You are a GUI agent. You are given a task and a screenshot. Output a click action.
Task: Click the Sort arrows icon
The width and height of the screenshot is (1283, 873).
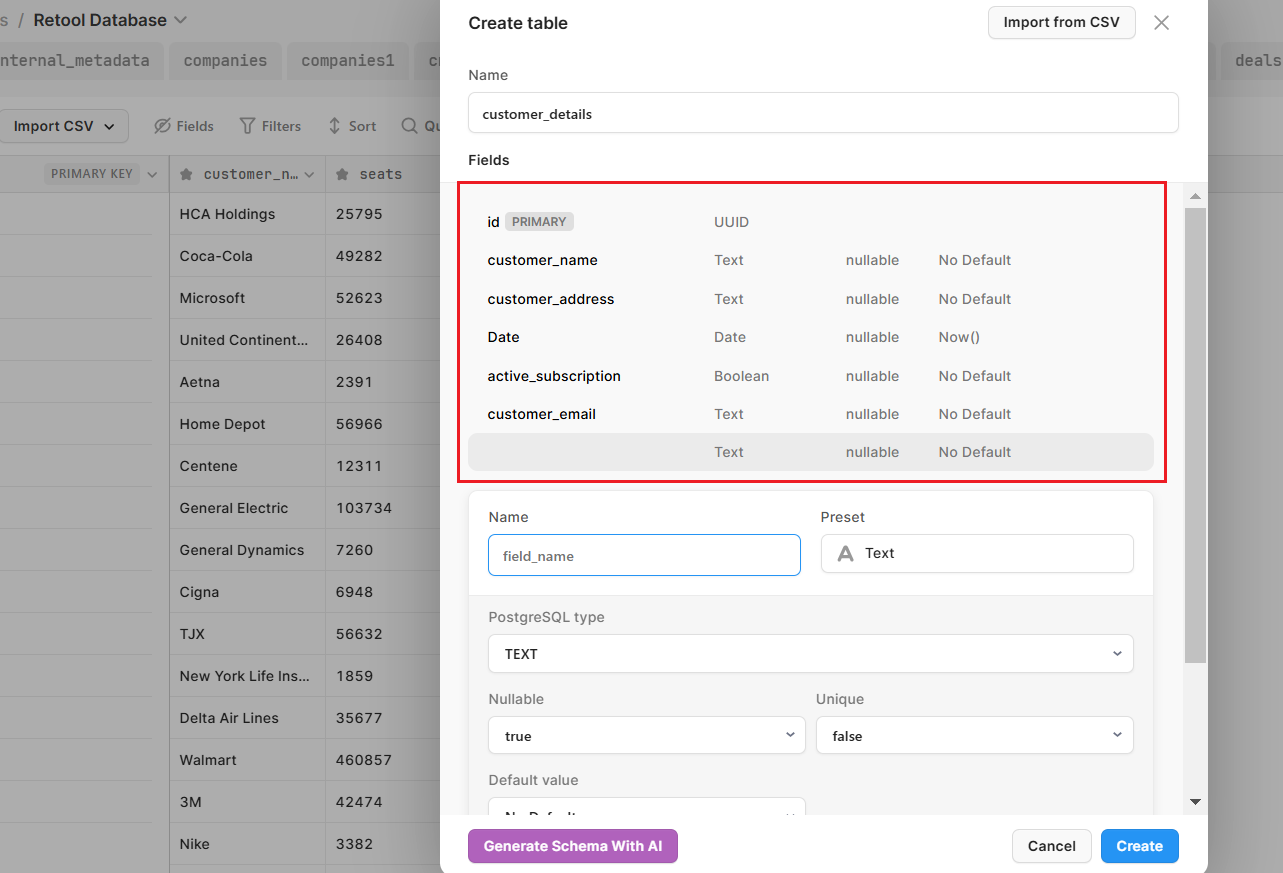[x=335, y=126]
